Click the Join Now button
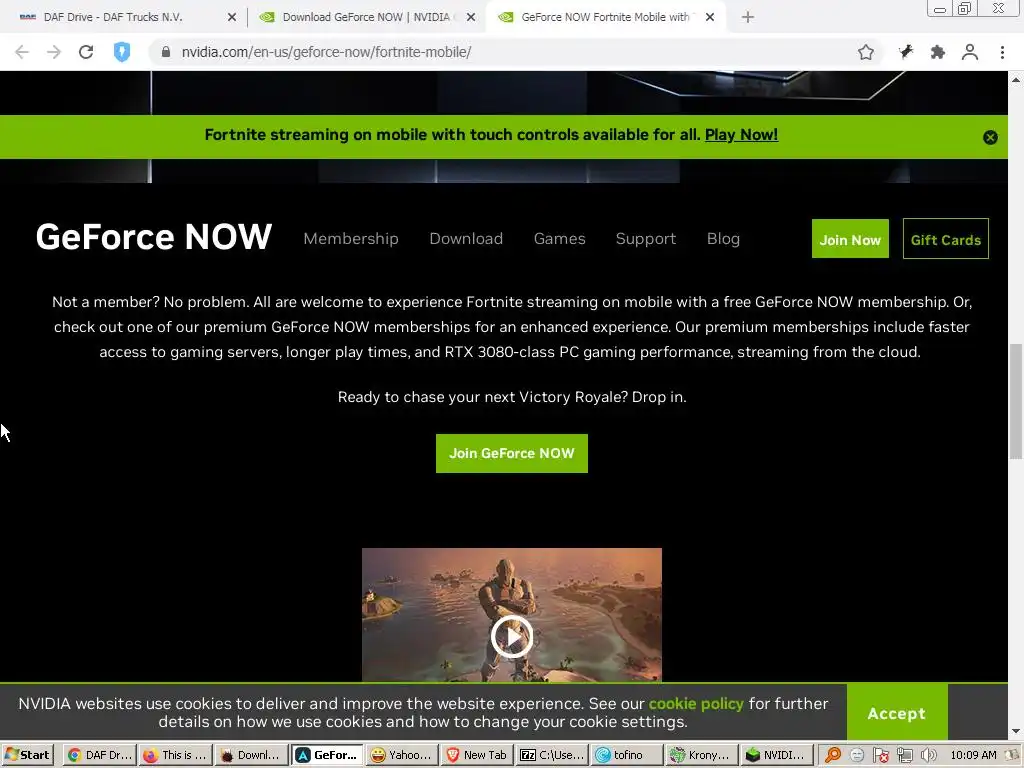Image resolution: width=1024 pixels, height=768 pixels. [850, 239]
